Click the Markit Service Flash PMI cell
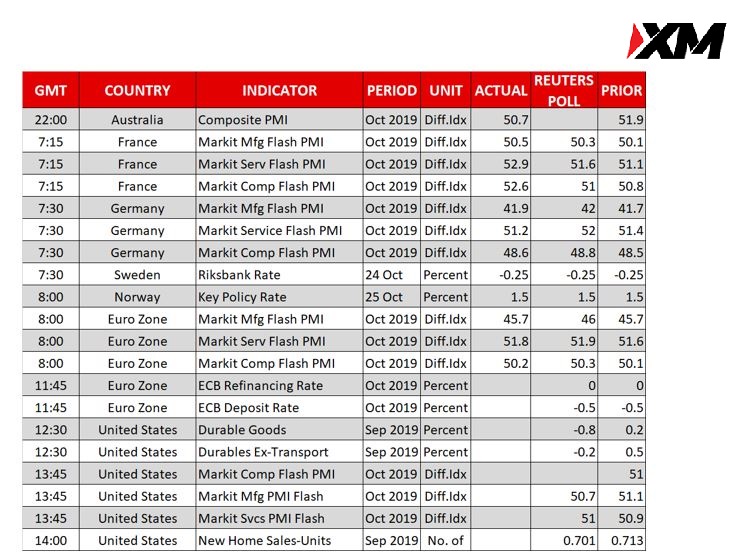The width and height of the screenshot is (739, 557). pos(279,230)
